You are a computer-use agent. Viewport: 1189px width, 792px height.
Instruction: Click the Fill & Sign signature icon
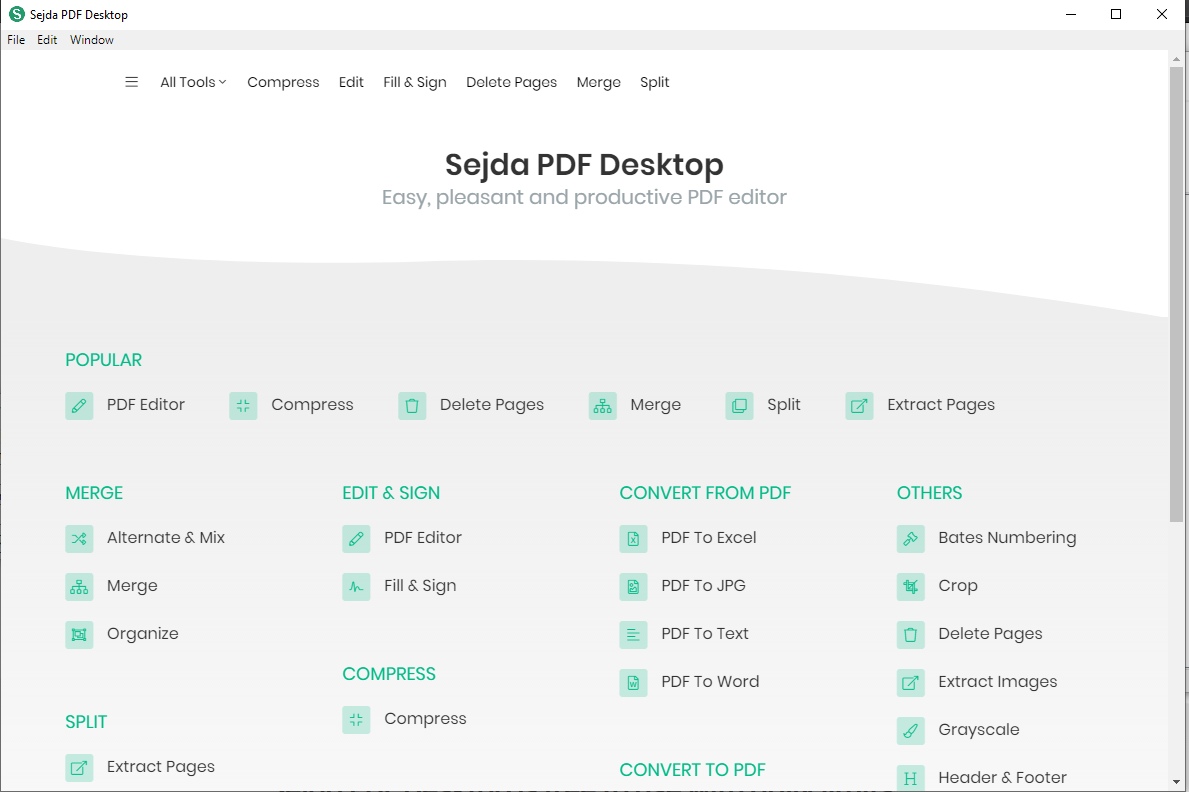[356, 586]
